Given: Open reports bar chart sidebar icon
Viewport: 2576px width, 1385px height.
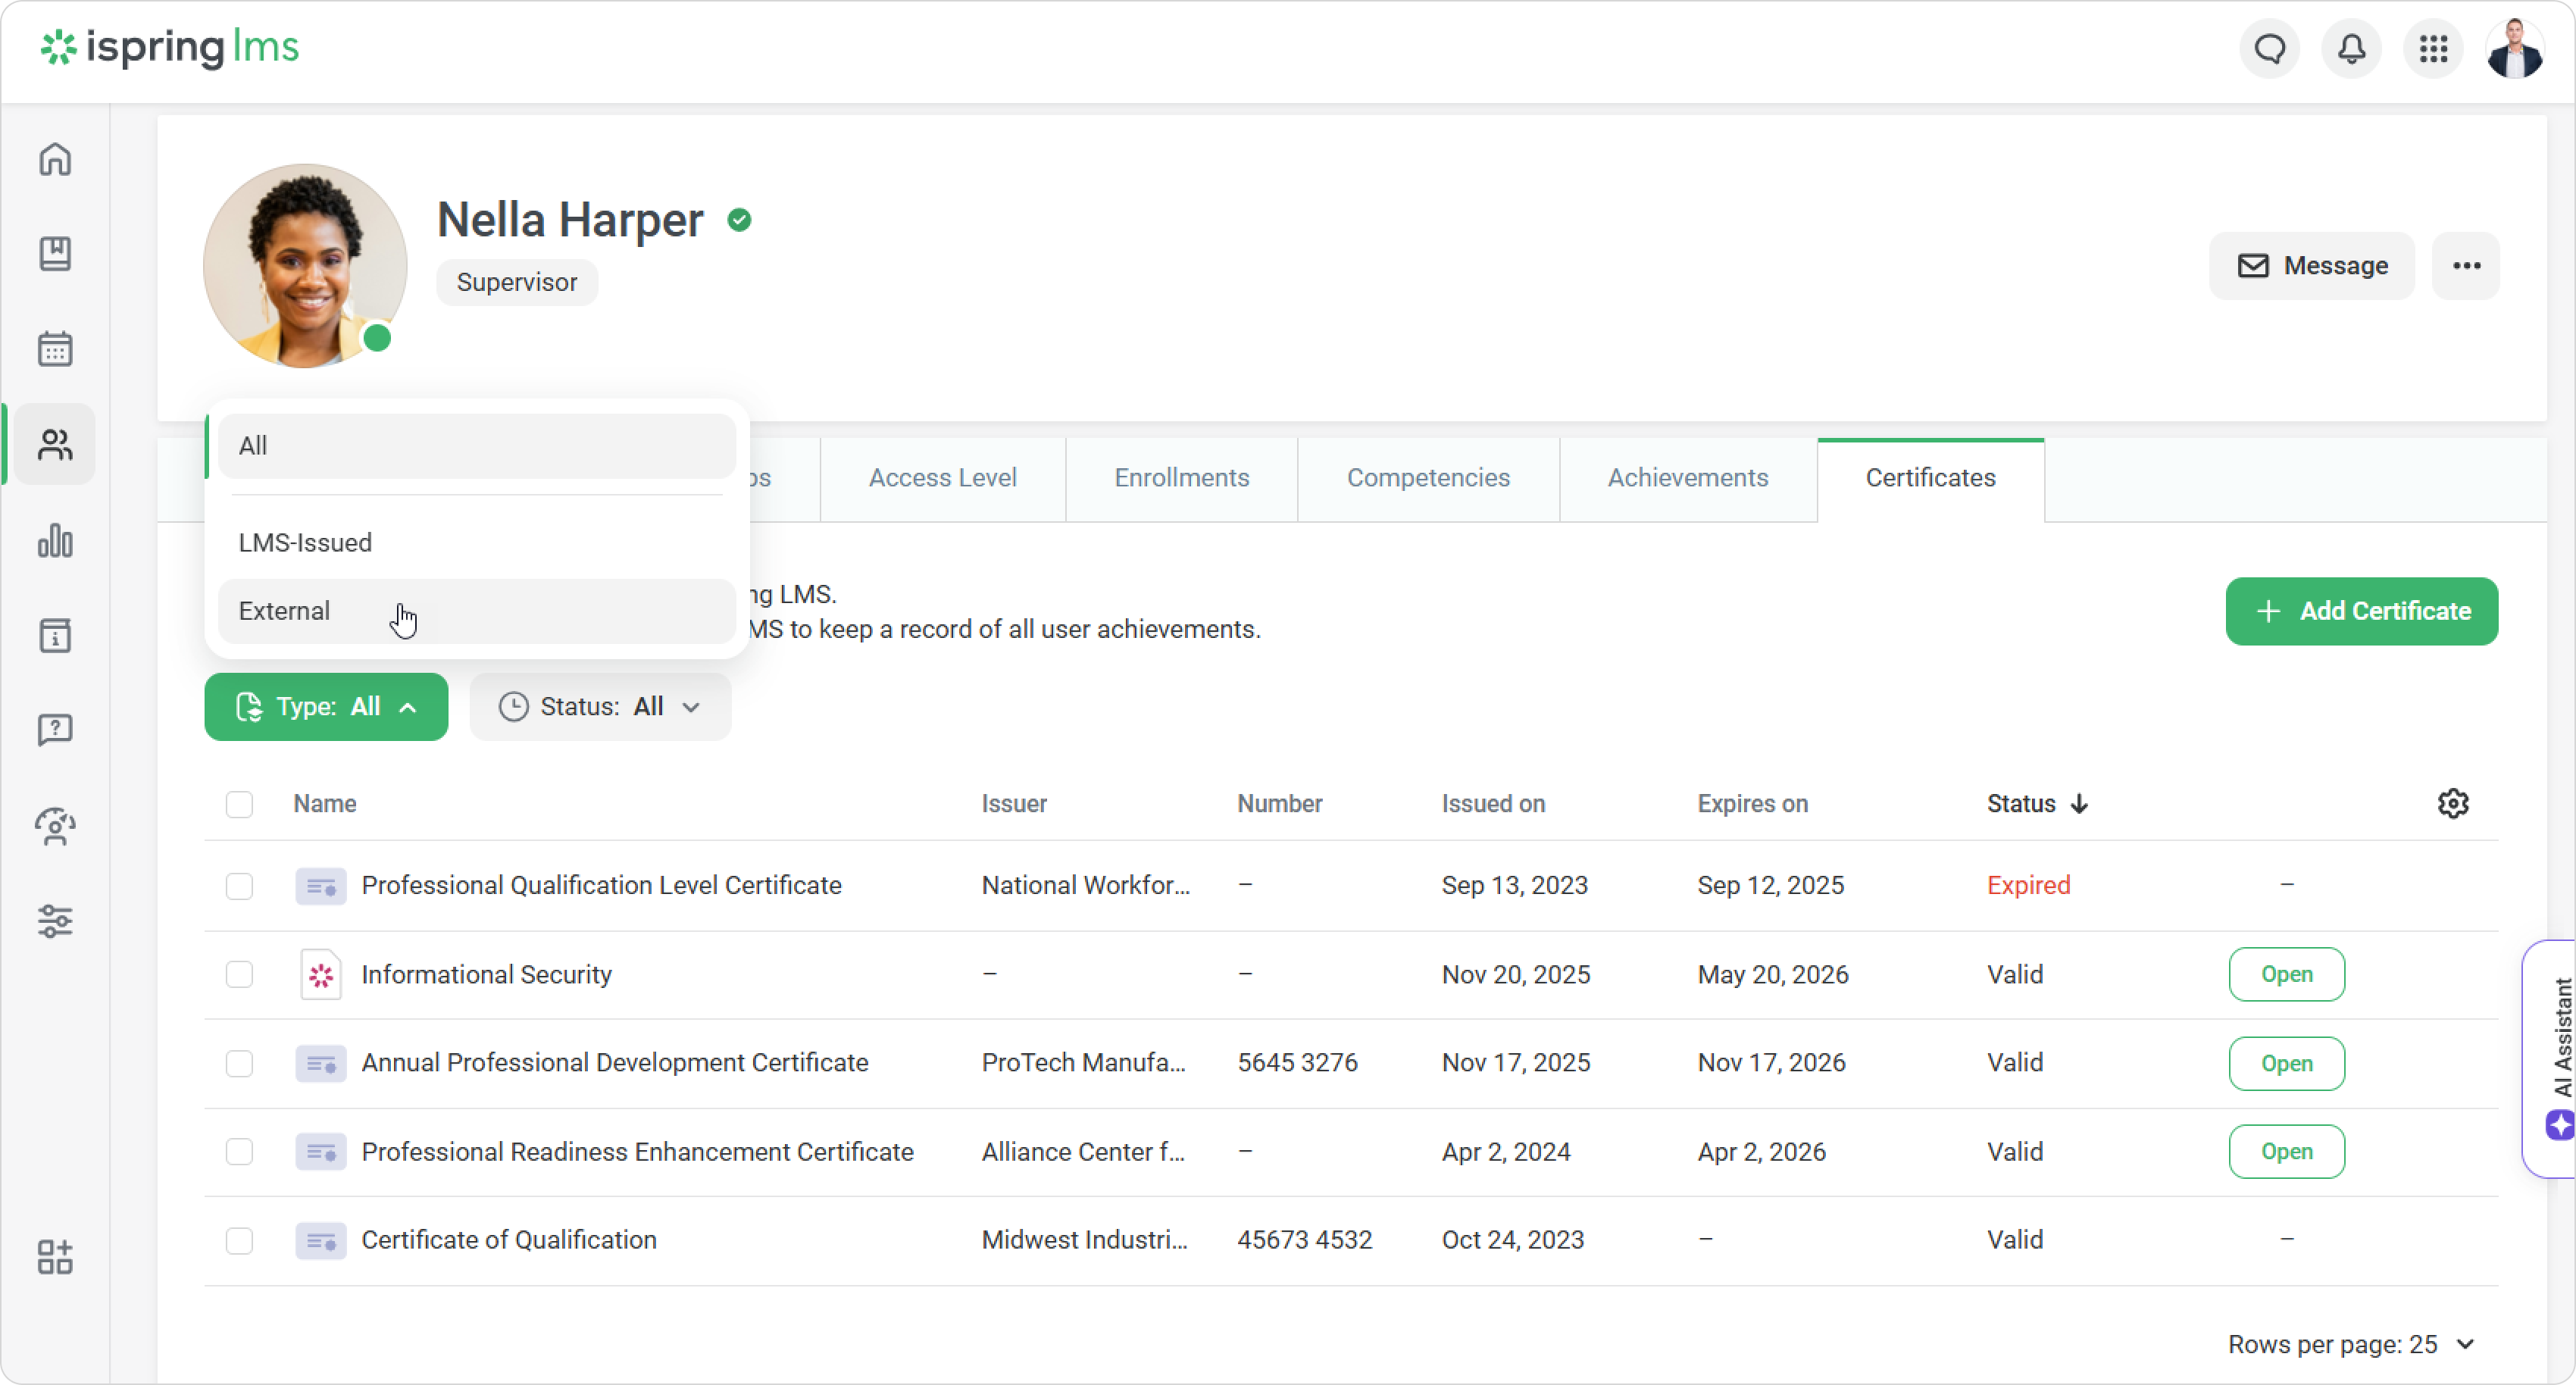Looking at the screenshot, I should point(55,541).
